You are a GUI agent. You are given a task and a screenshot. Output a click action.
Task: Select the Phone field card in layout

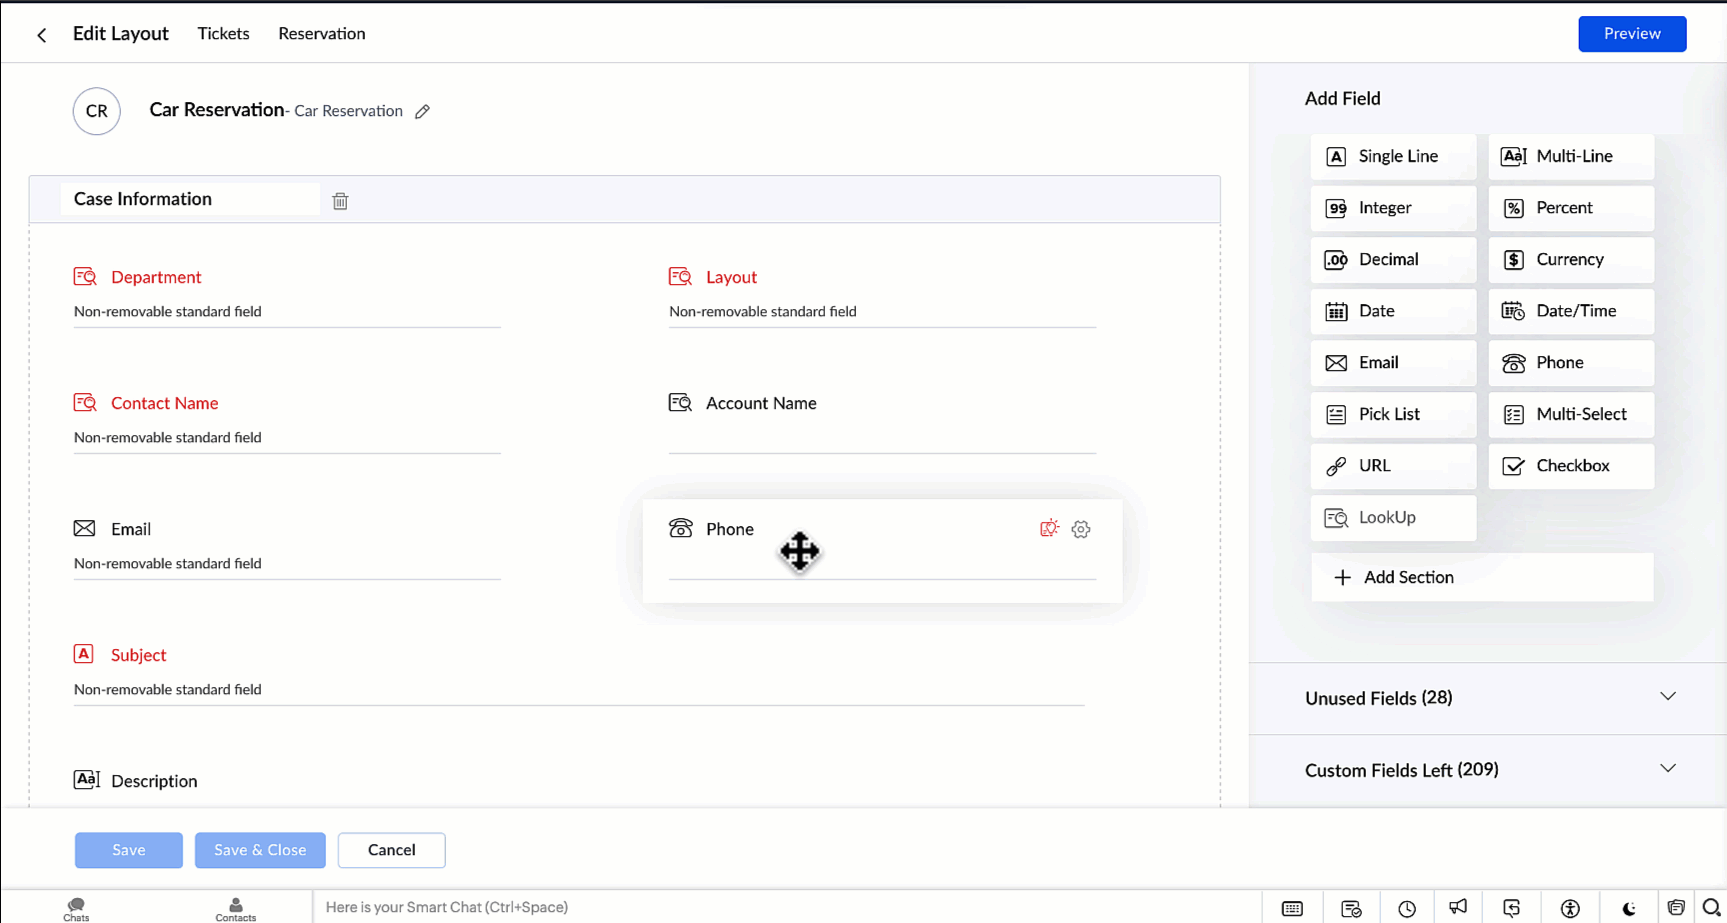[882, 551]
